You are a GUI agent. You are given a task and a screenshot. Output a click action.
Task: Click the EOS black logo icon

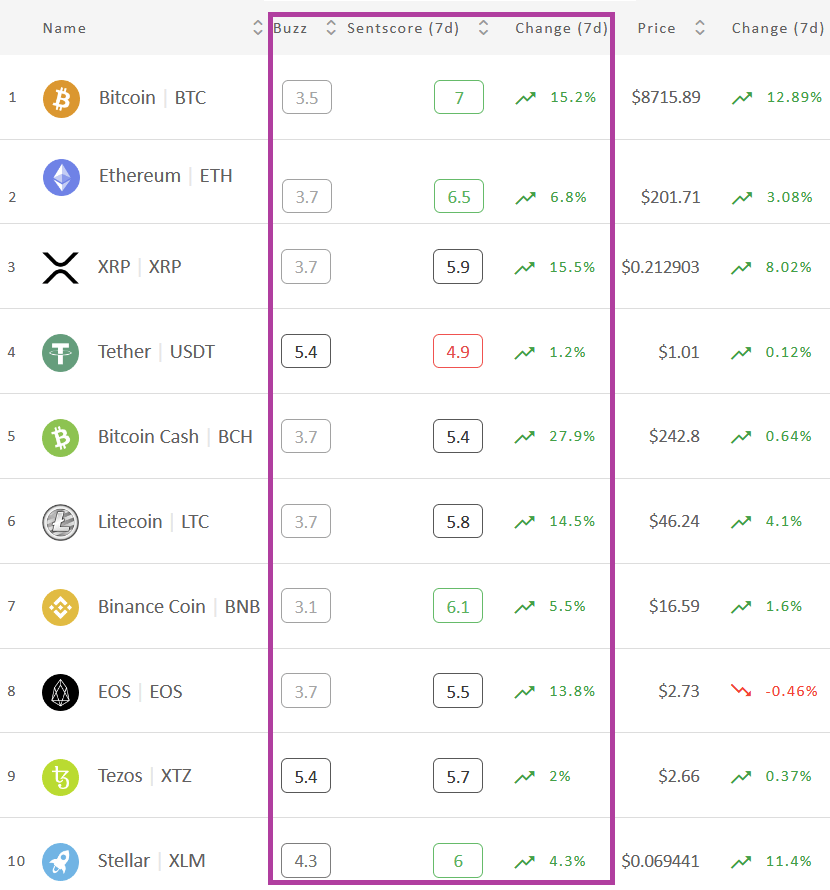click(60, 692)
